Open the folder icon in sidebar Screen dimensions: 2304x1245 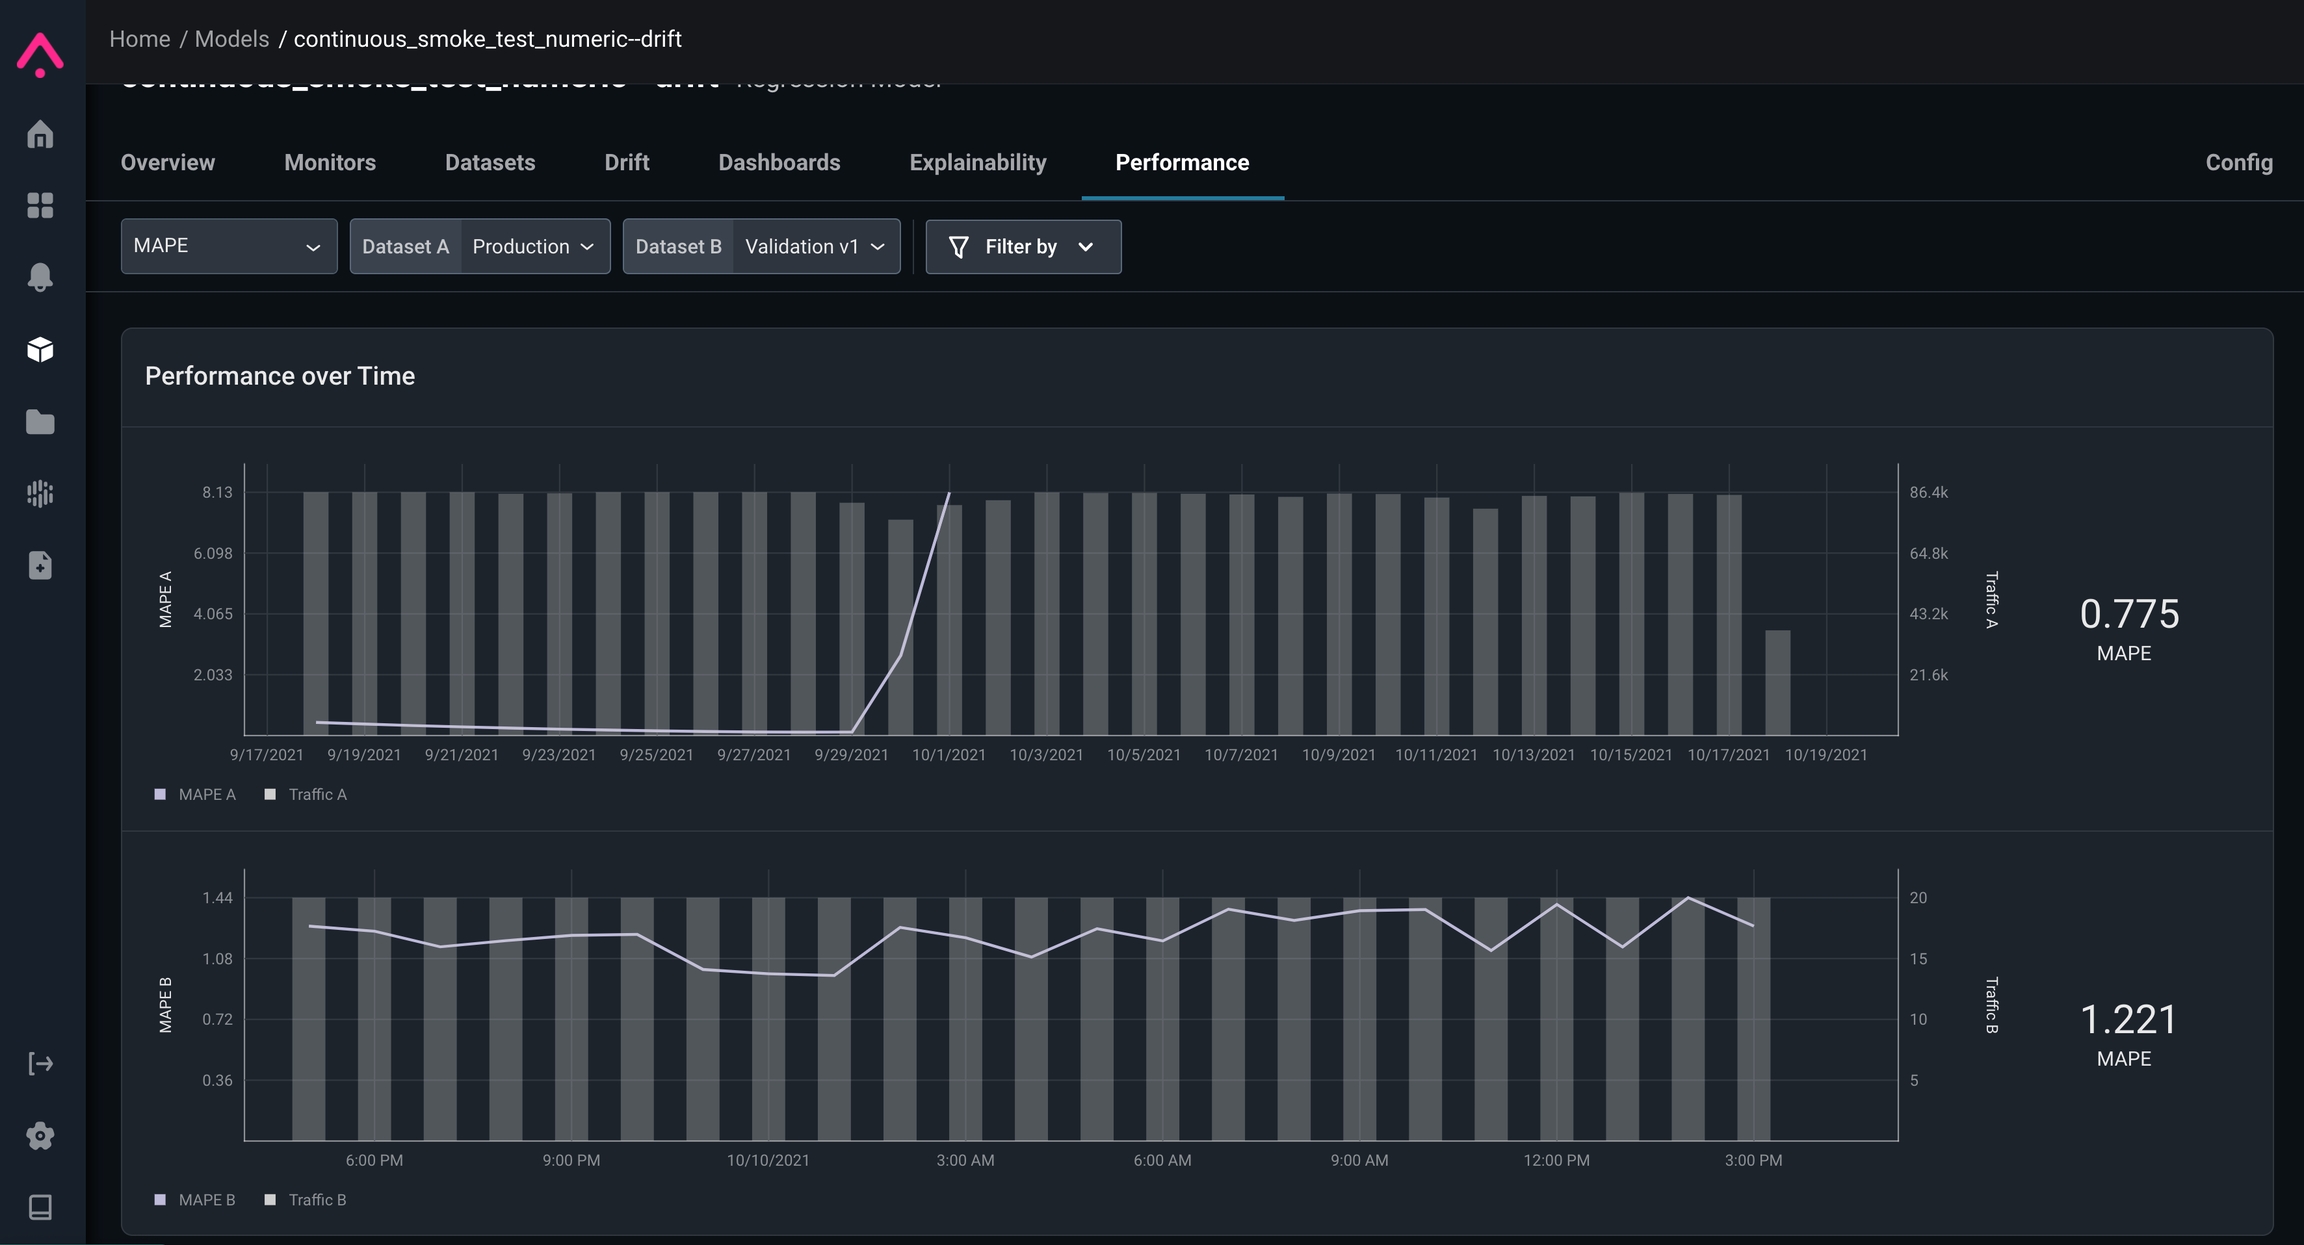pos(40,422)
